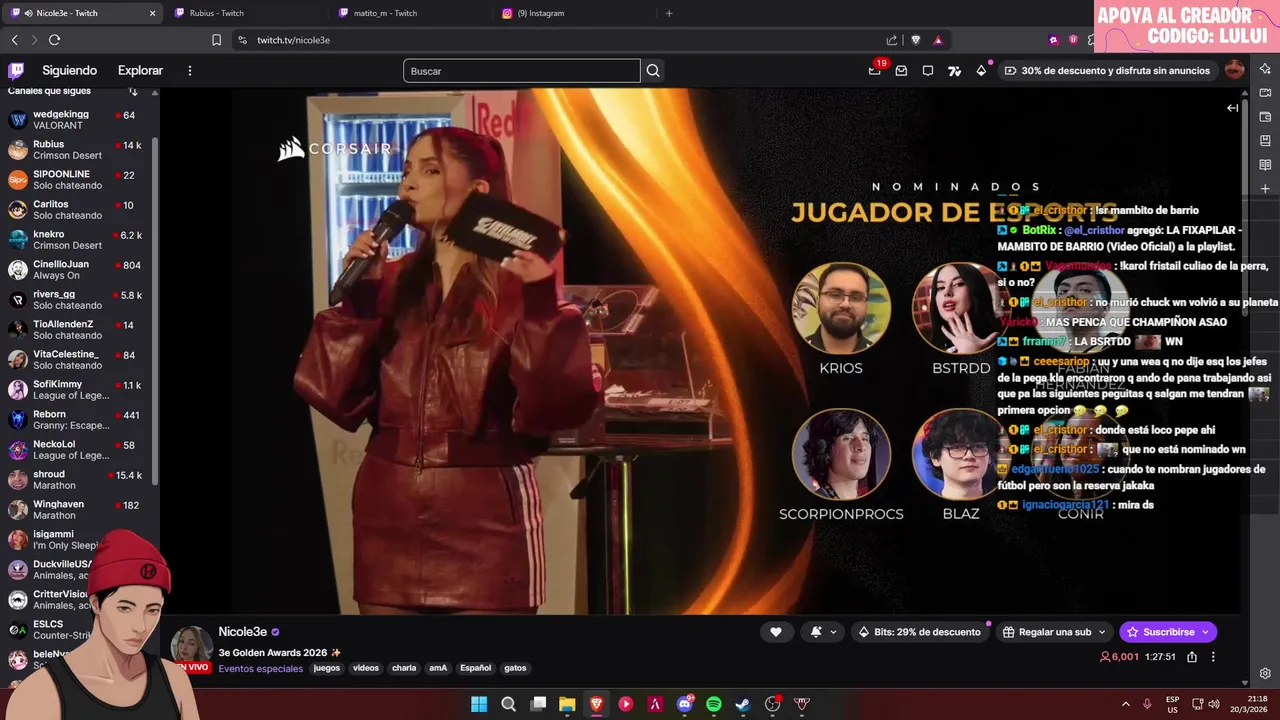Reload the page

click(54, 40)
